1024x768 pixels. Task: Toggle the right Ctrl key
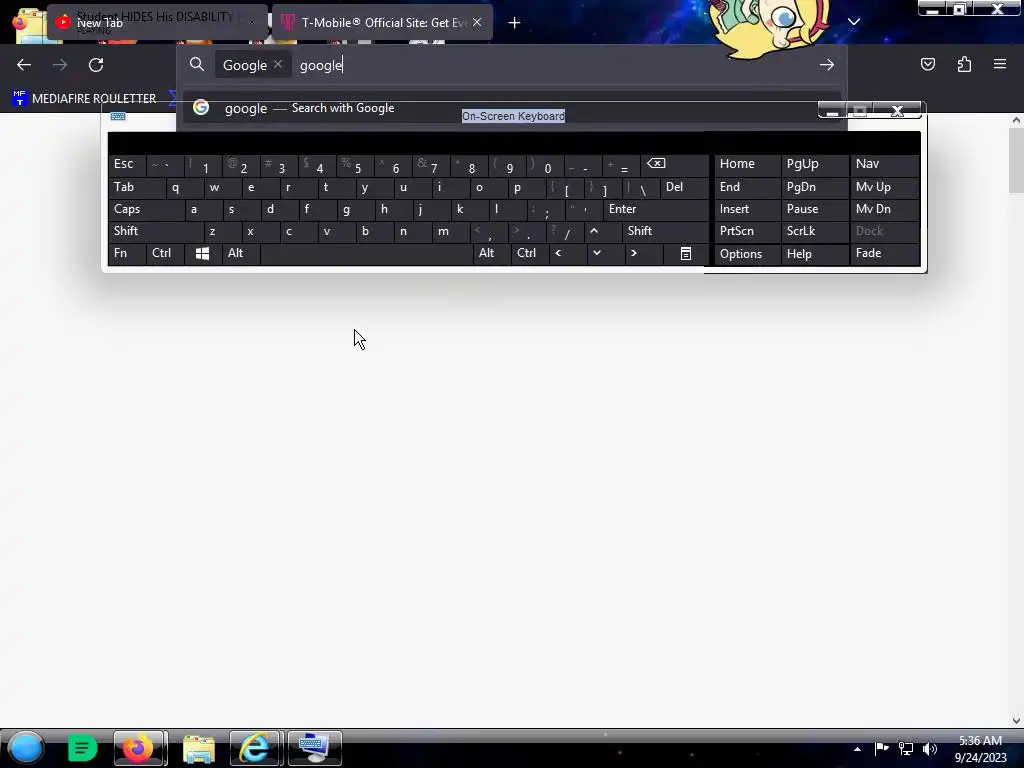pyautogui.click(x=529, y=253)
